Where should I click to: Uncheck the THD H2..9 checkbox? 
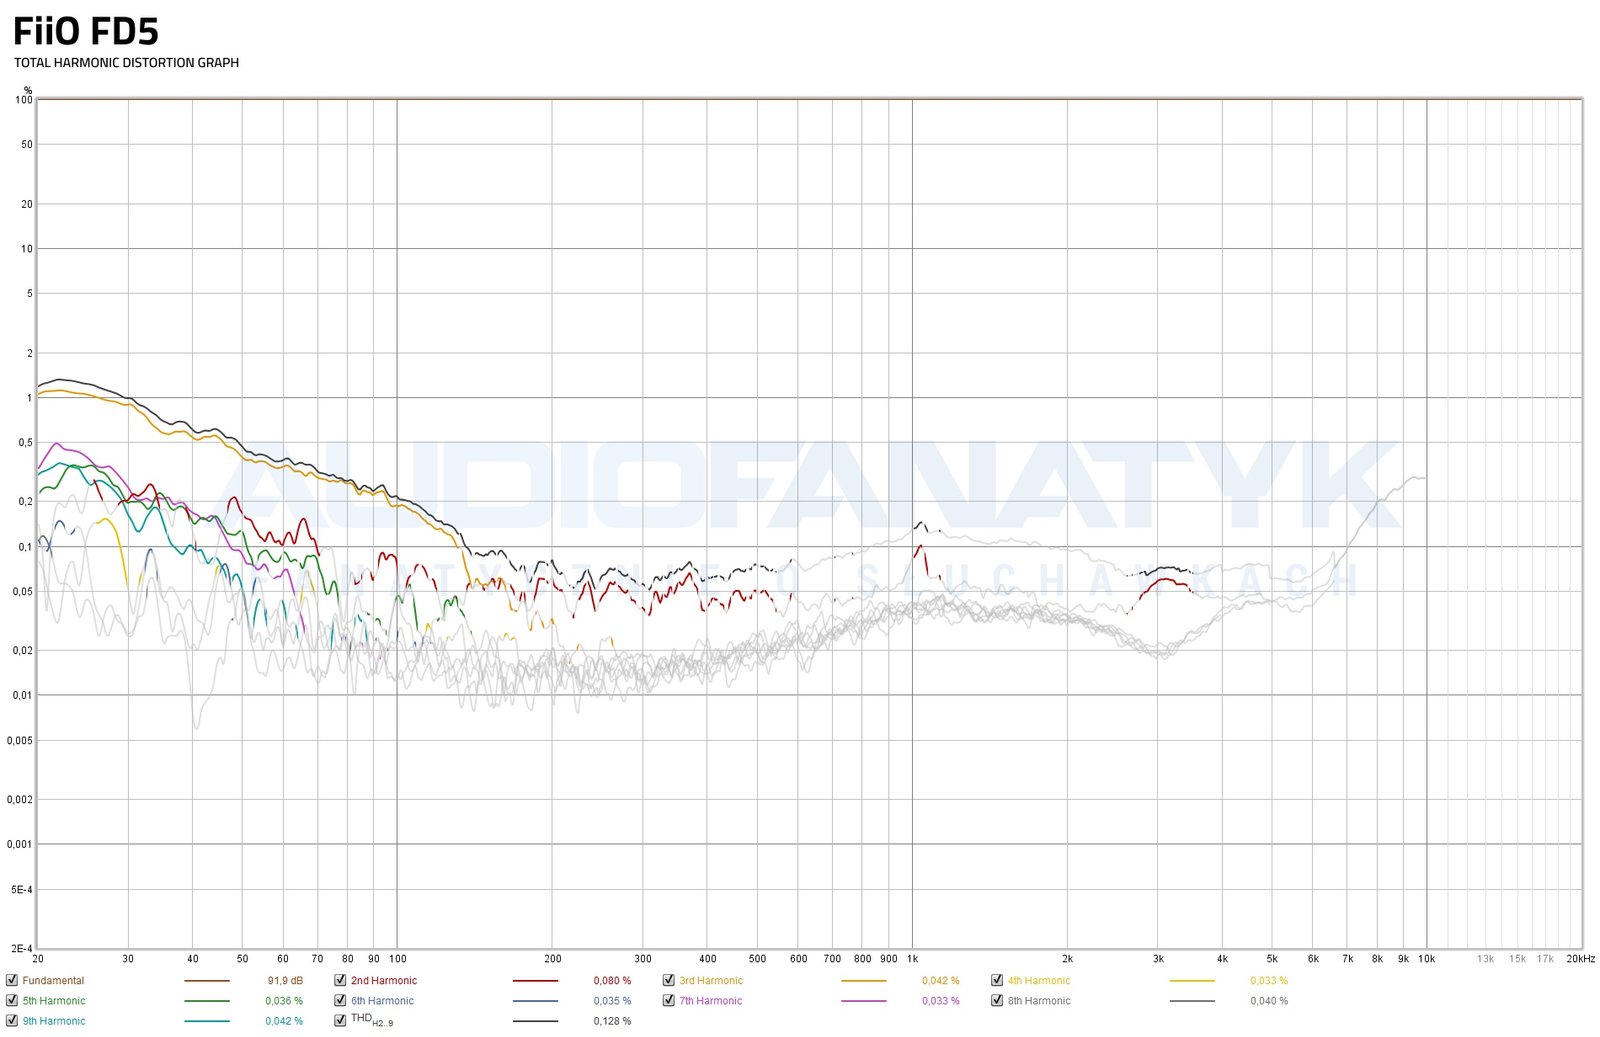point(340,1020)
